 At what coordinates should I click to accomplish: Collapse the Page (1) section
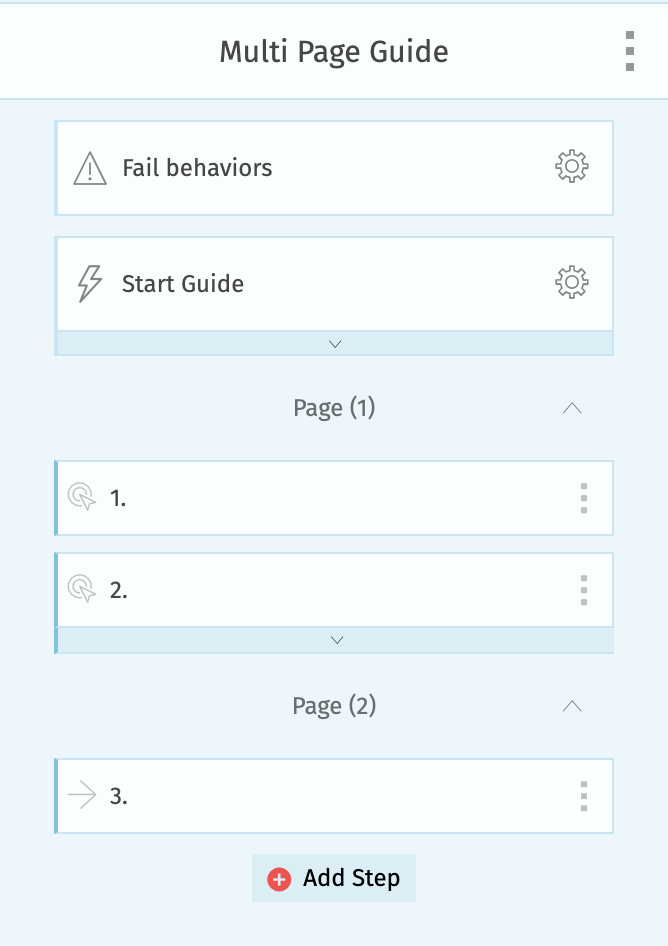[x=572, y=408]
